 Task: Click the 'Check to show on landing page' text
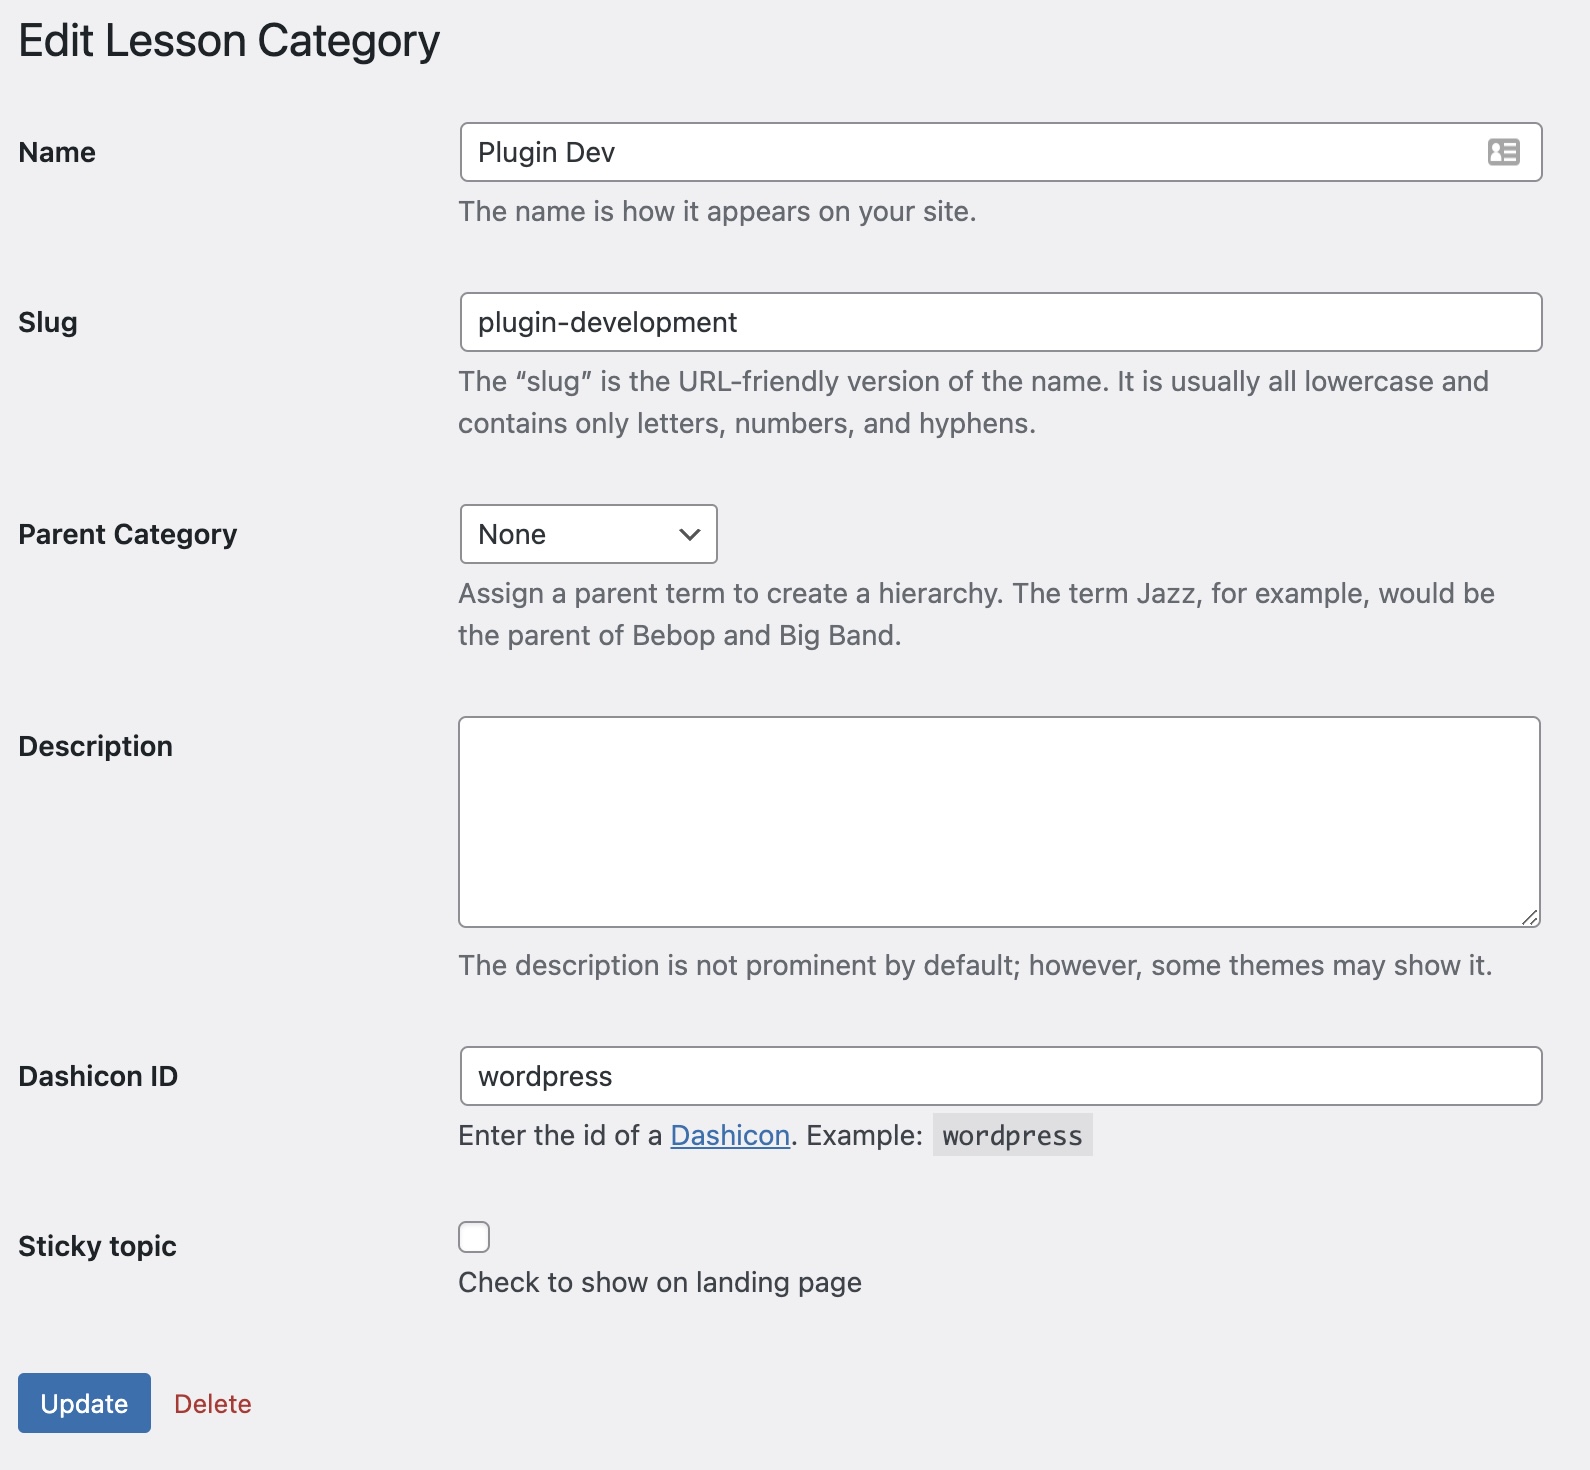point(660,1283)
